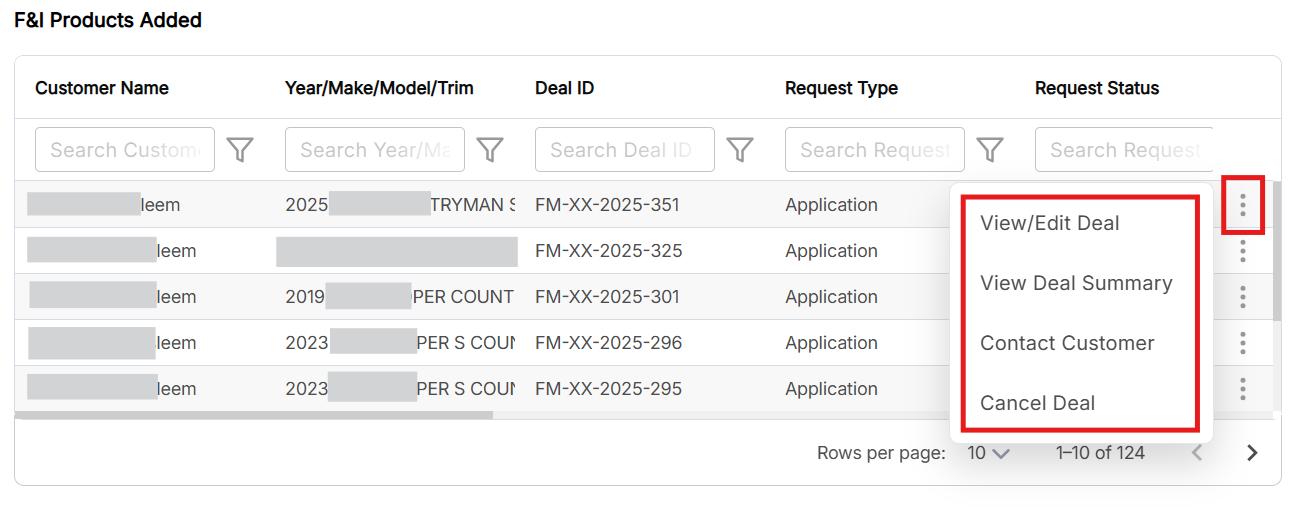Click the Search Deal ID input
The height and width of the screenshot is (507, 1298).
[624, 150]
